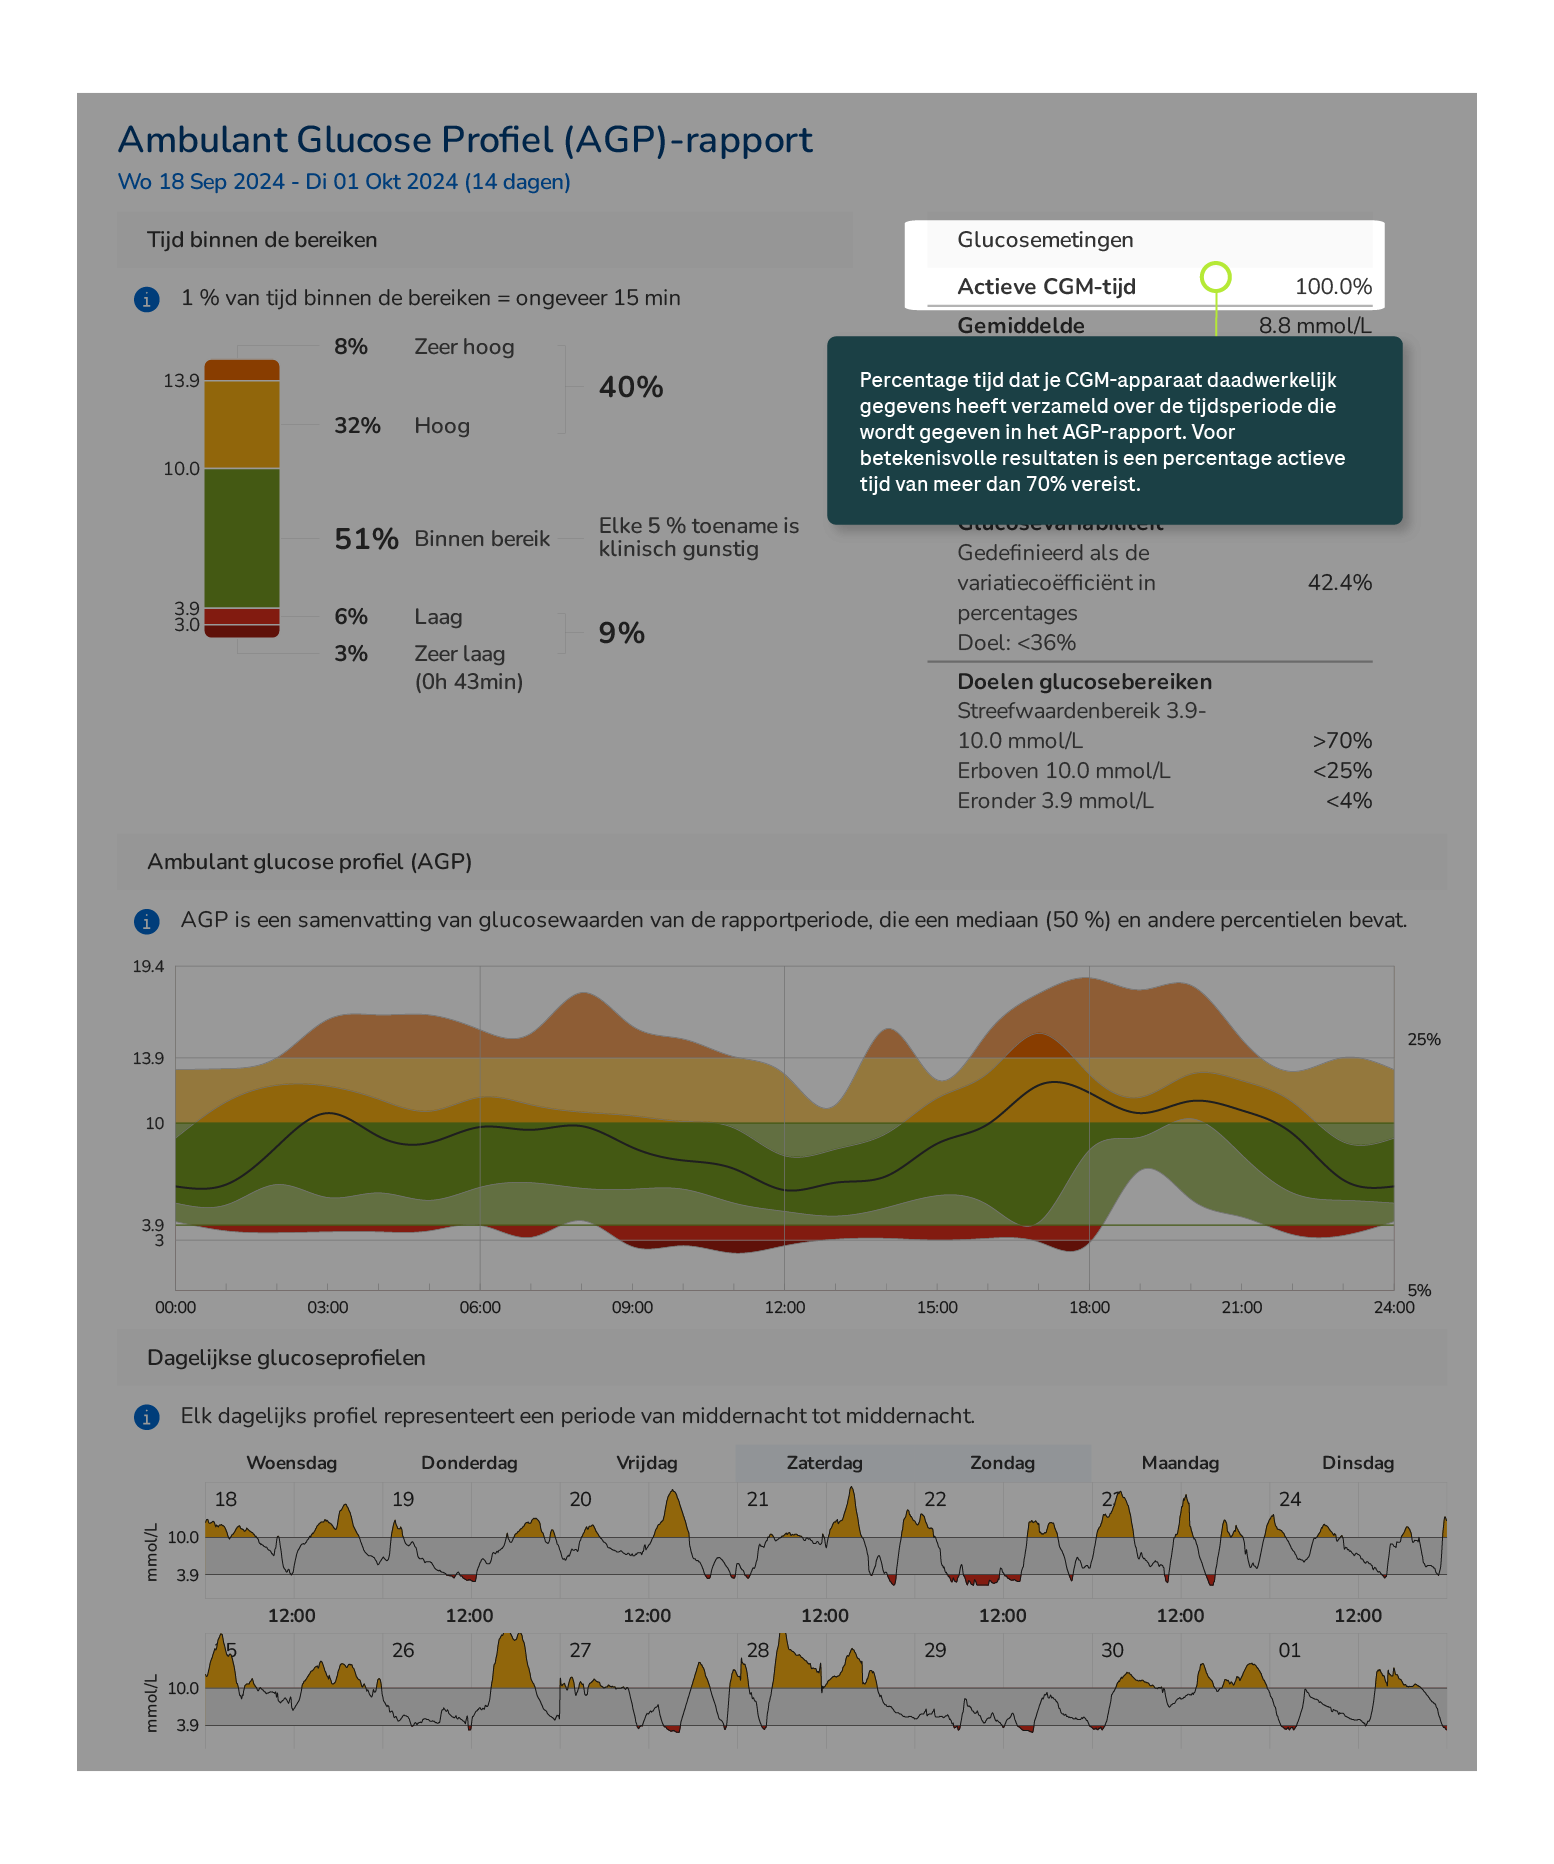1554x1864 pixels.
Task: Click the 'Doel: <36%' text
Action: tap(1016, 643)
